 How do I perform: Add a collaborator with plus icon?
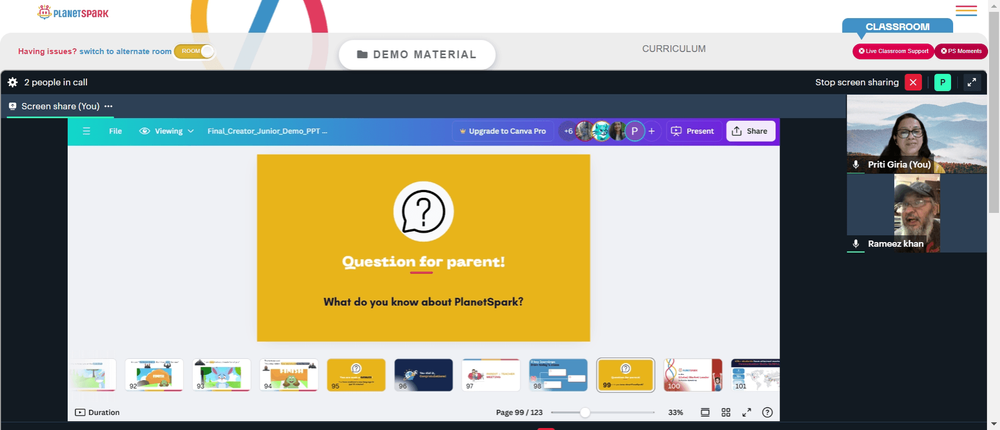[x=651, y=131]
